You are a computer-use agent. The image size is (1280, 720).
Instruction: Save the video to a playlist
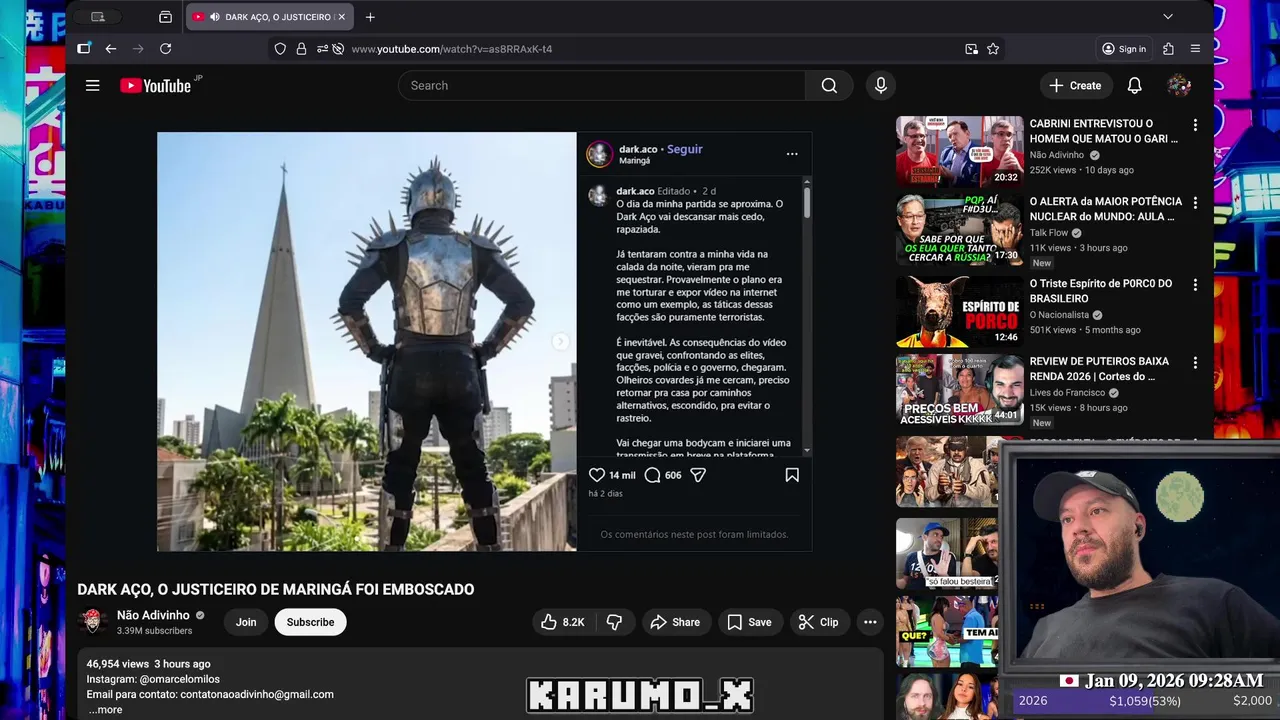tap(749, 622)
